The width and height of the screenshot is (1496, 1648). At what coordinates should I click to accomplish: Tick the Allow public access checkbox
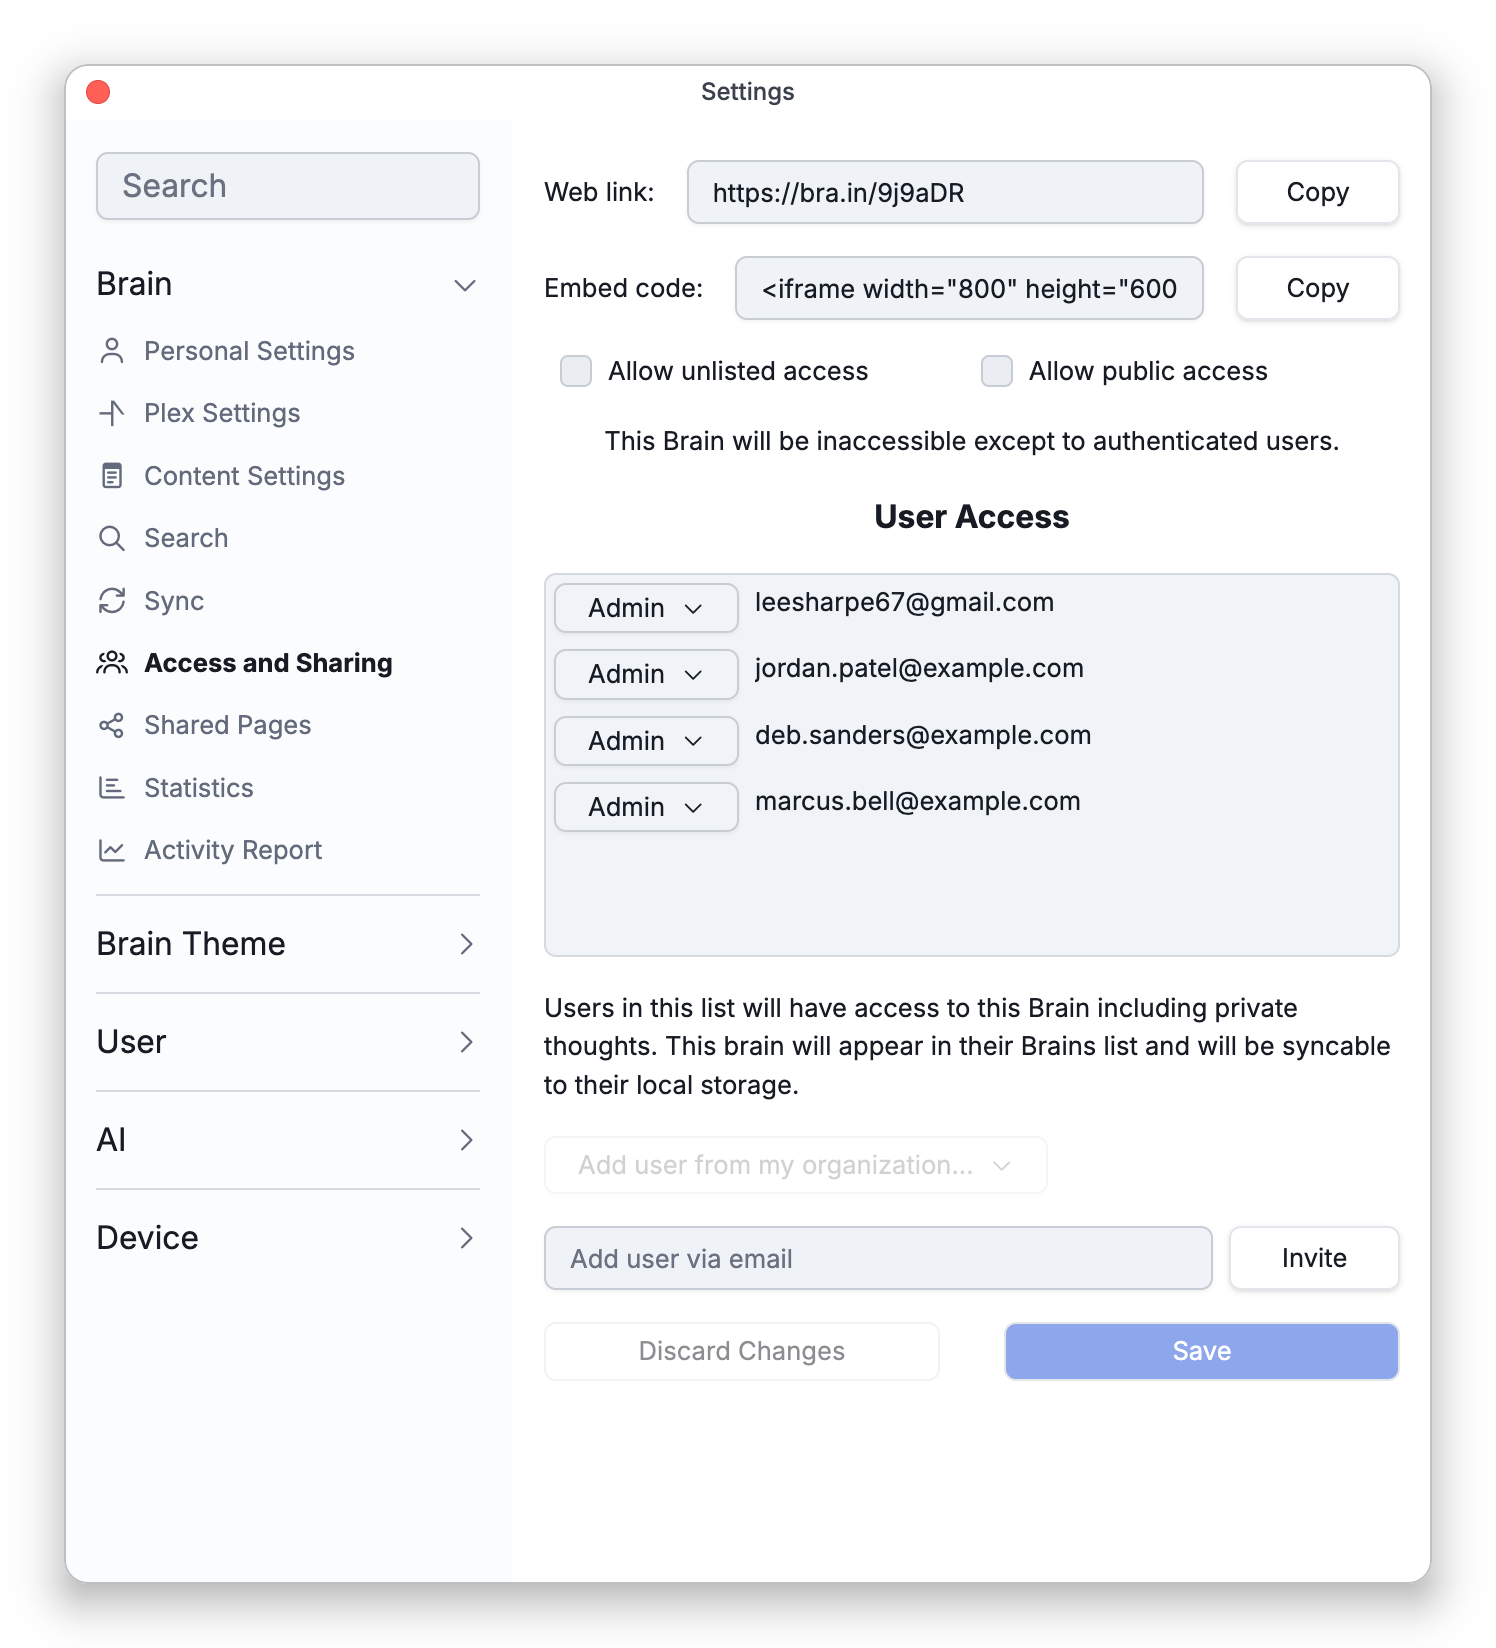[997, 371]
